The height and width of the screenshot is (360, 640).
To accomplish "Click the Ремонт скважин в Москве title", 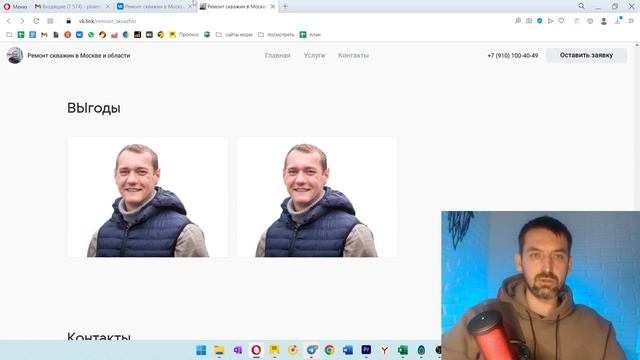I will pos(79,56).
